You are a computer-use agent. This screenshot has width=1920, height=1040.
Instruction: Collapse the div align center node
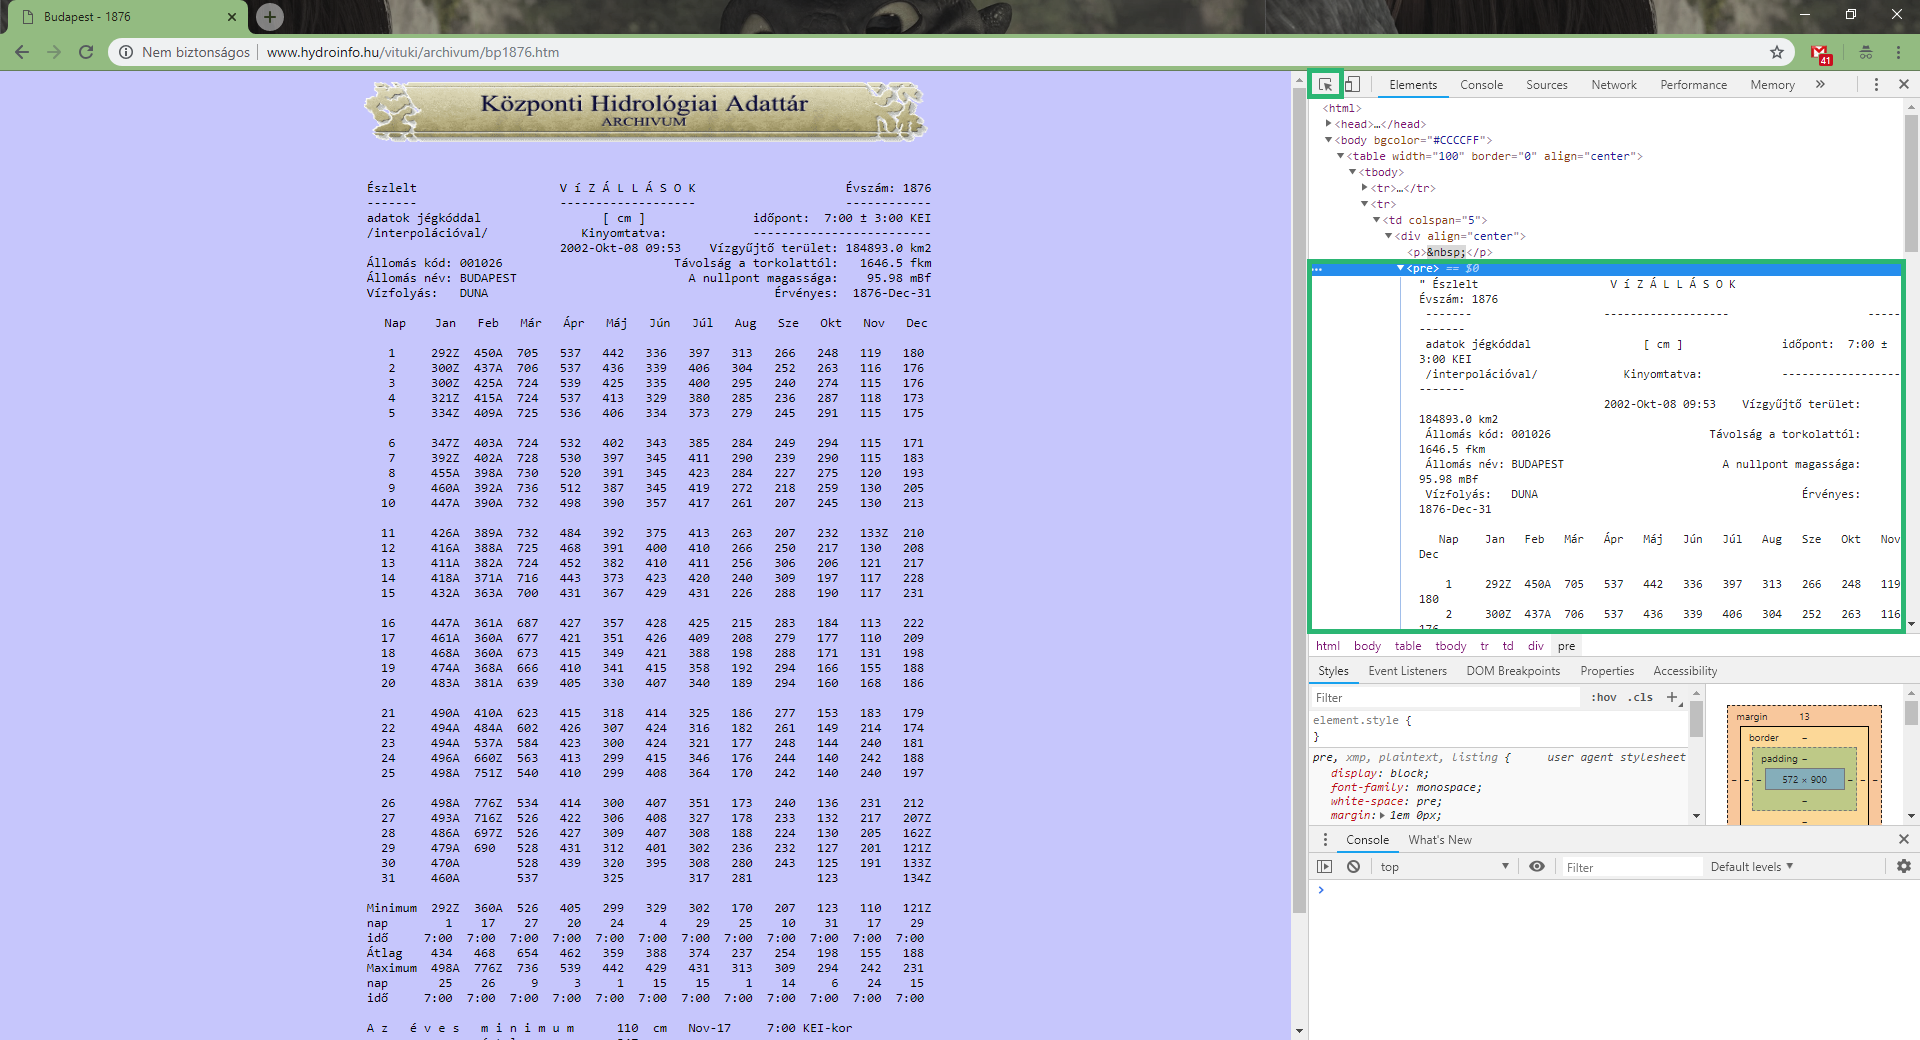click(x=1389, y=236)
